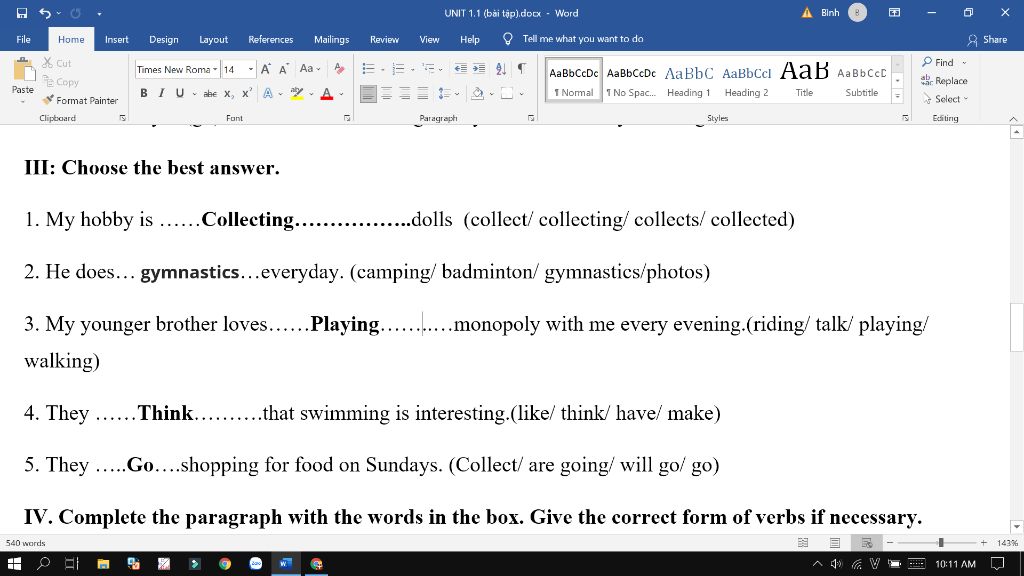Toggle Underline formatting
1024x576 pixels.
[x=180, y=93]
